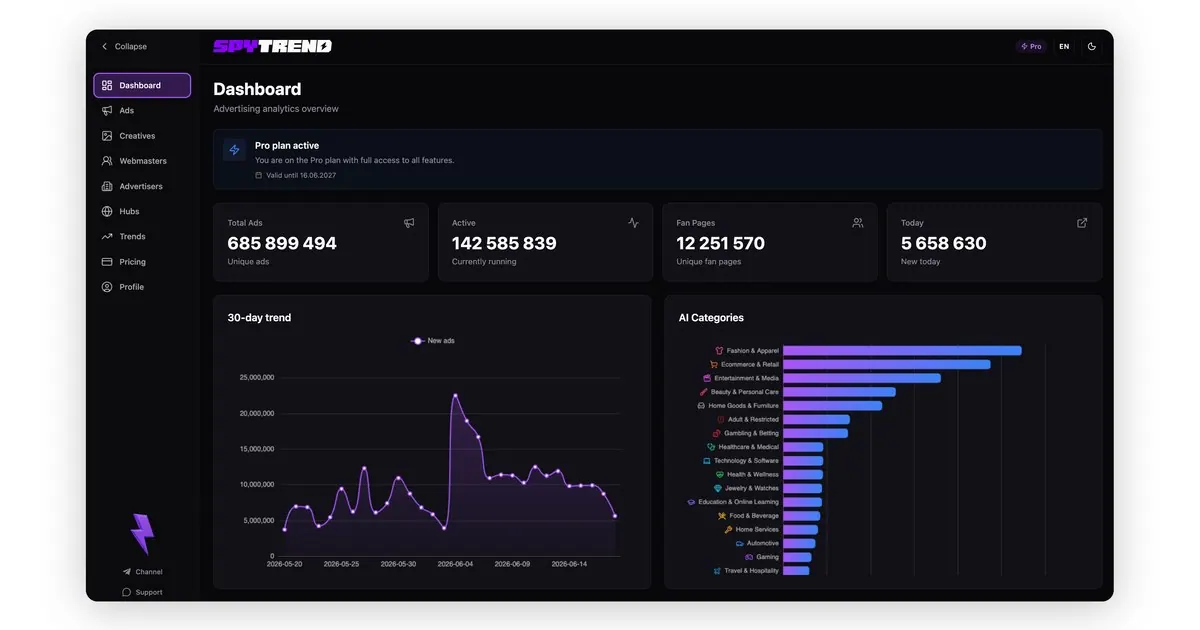1200x630 pixels.
Task: Click the Webmasters people icon
Action: point(107,161)
